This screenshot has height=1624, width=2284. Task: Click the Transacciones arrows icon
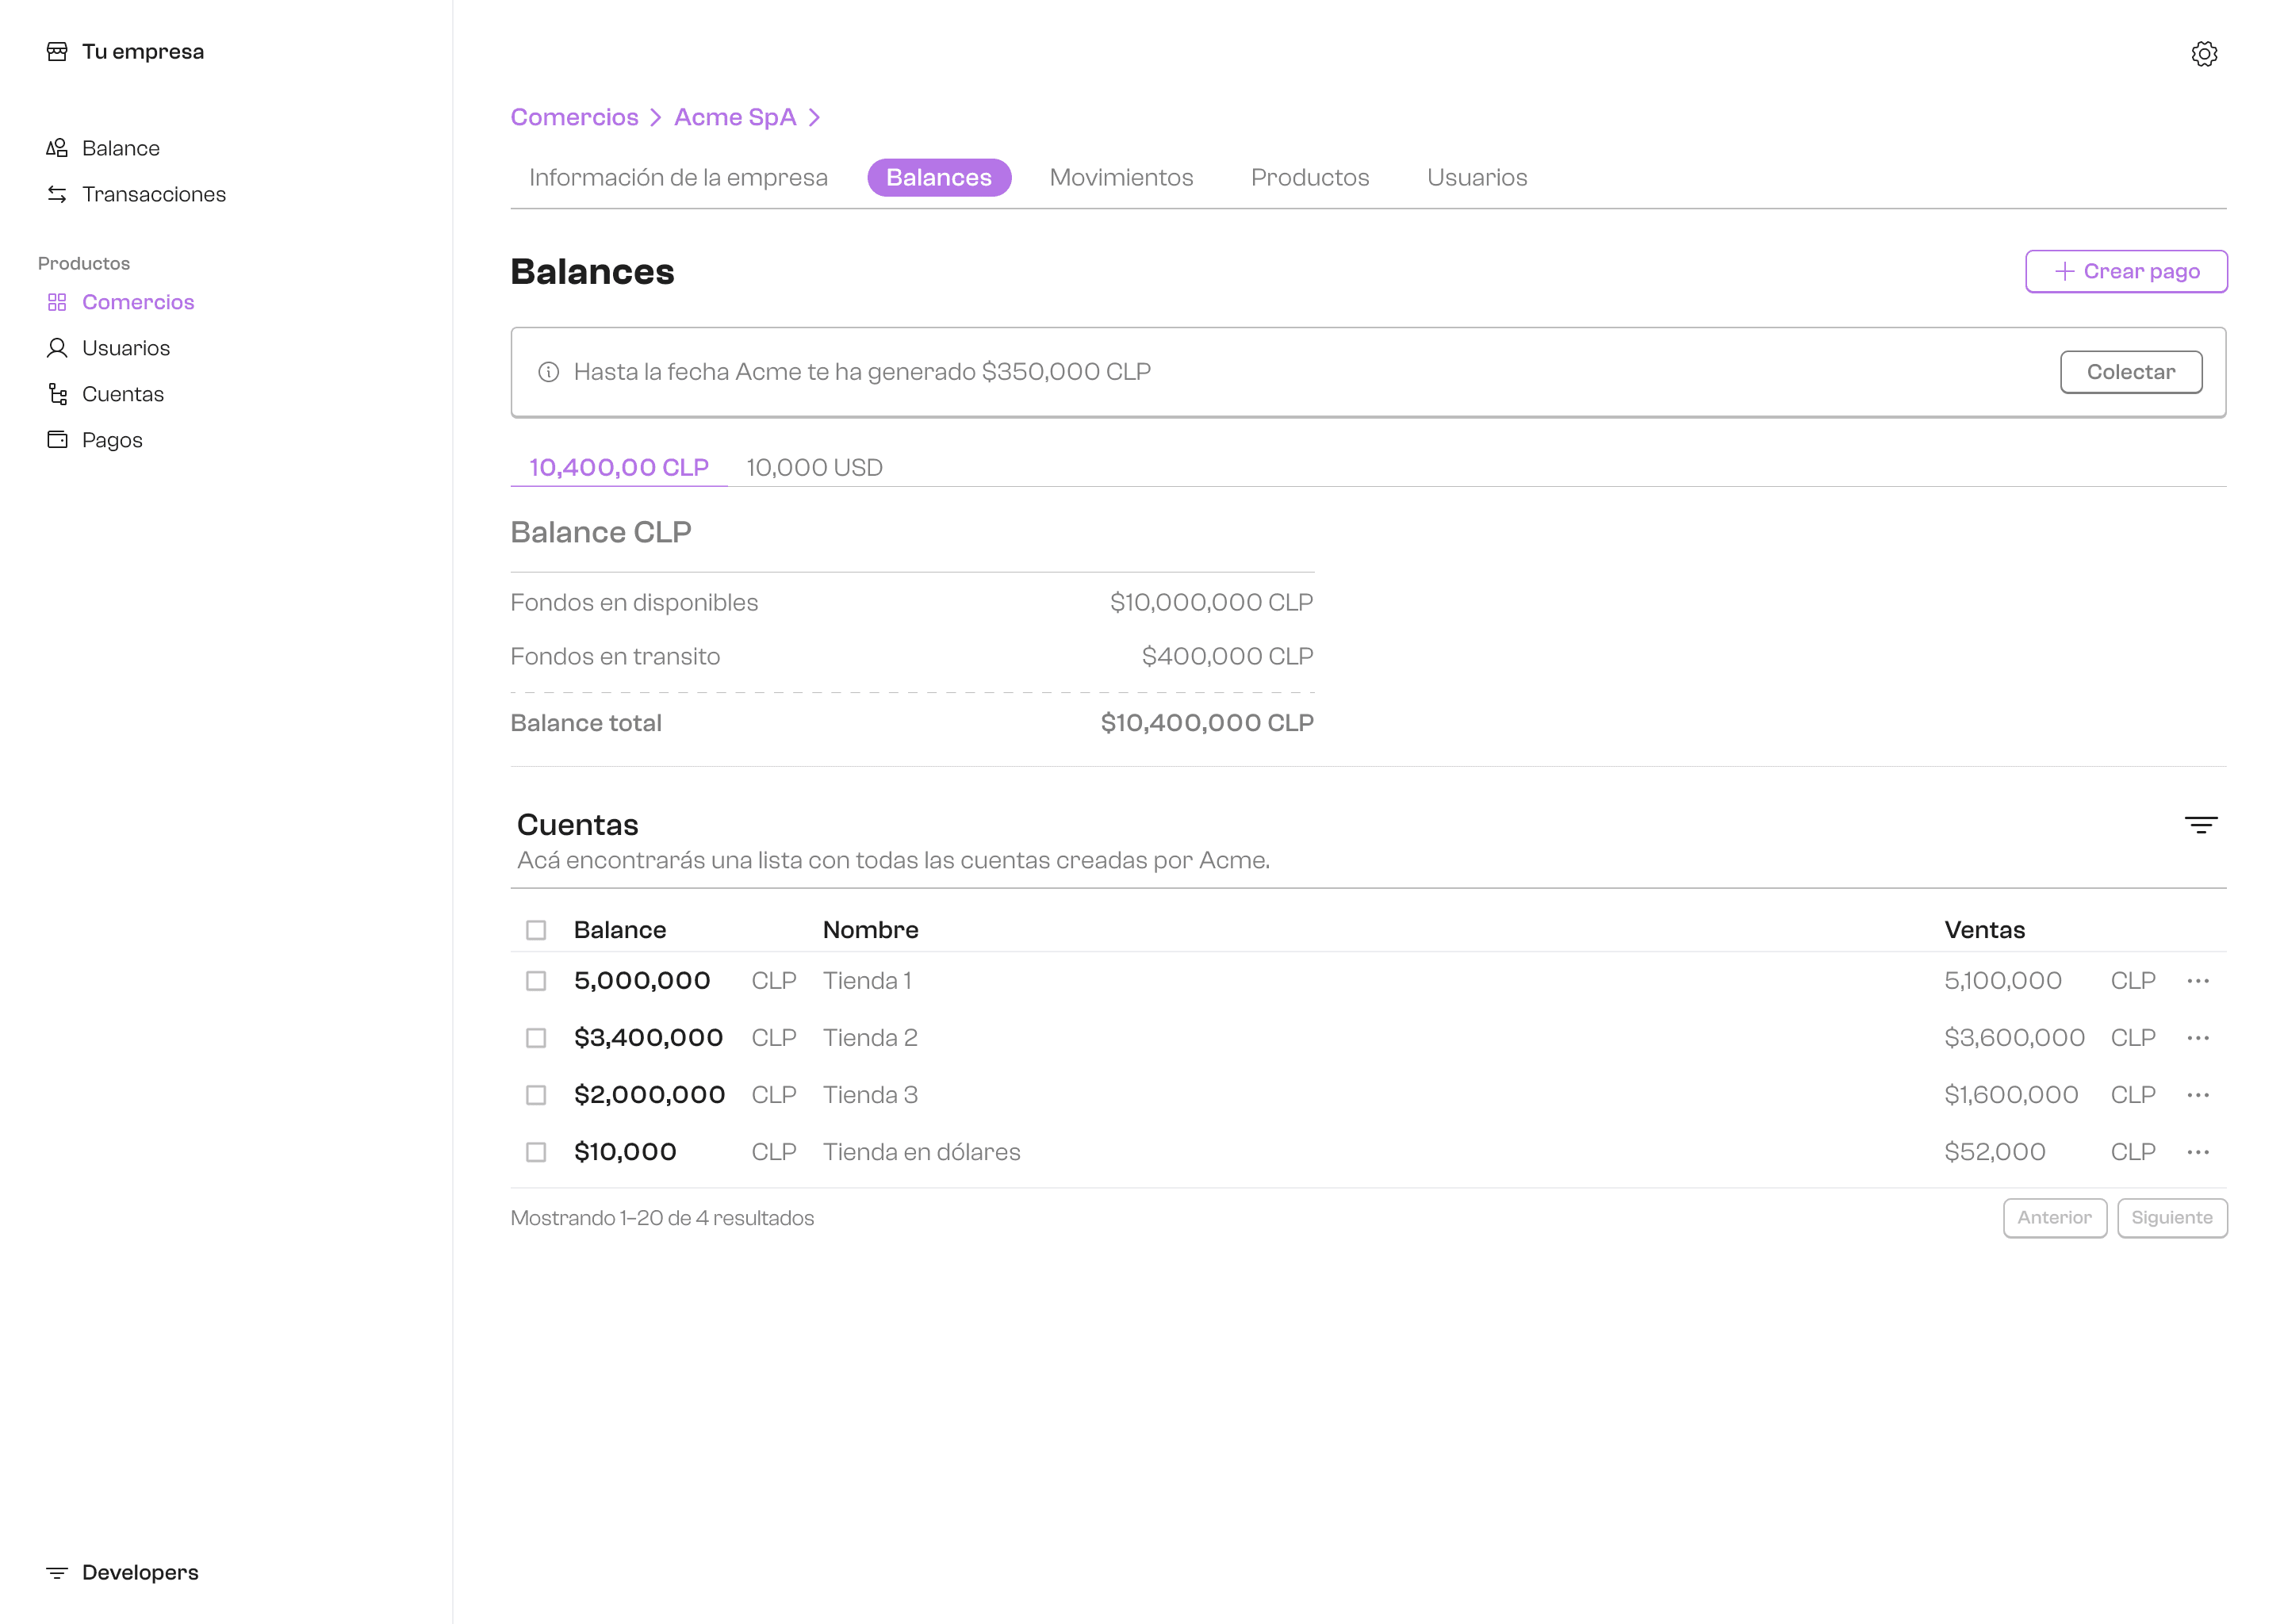point(57,194)
